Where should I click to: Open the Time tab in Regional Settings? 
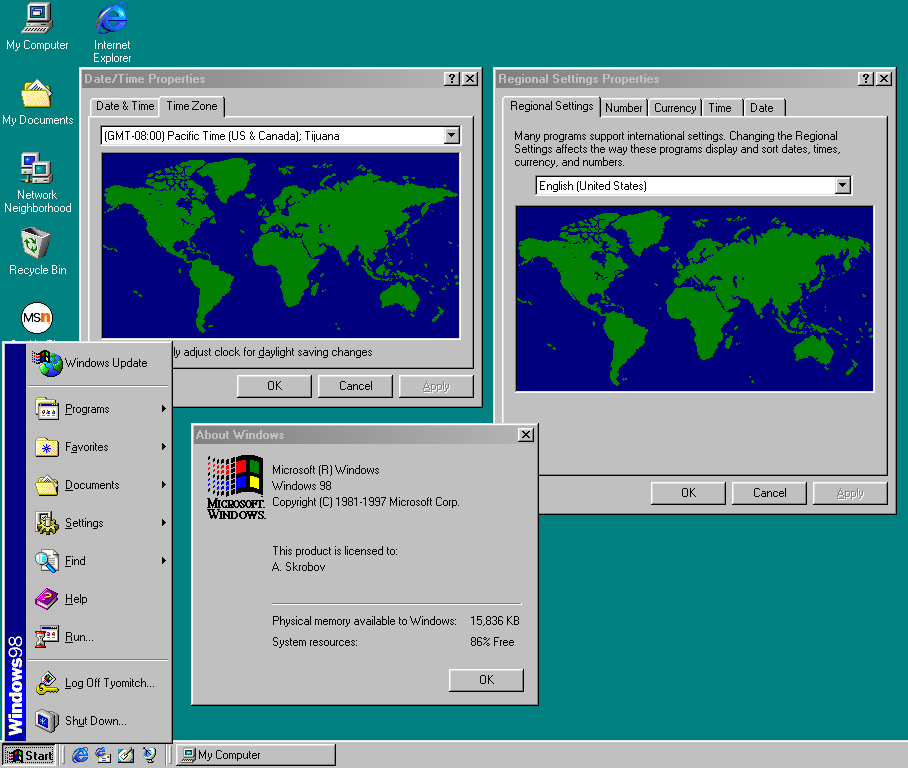(x=720, y=108)
